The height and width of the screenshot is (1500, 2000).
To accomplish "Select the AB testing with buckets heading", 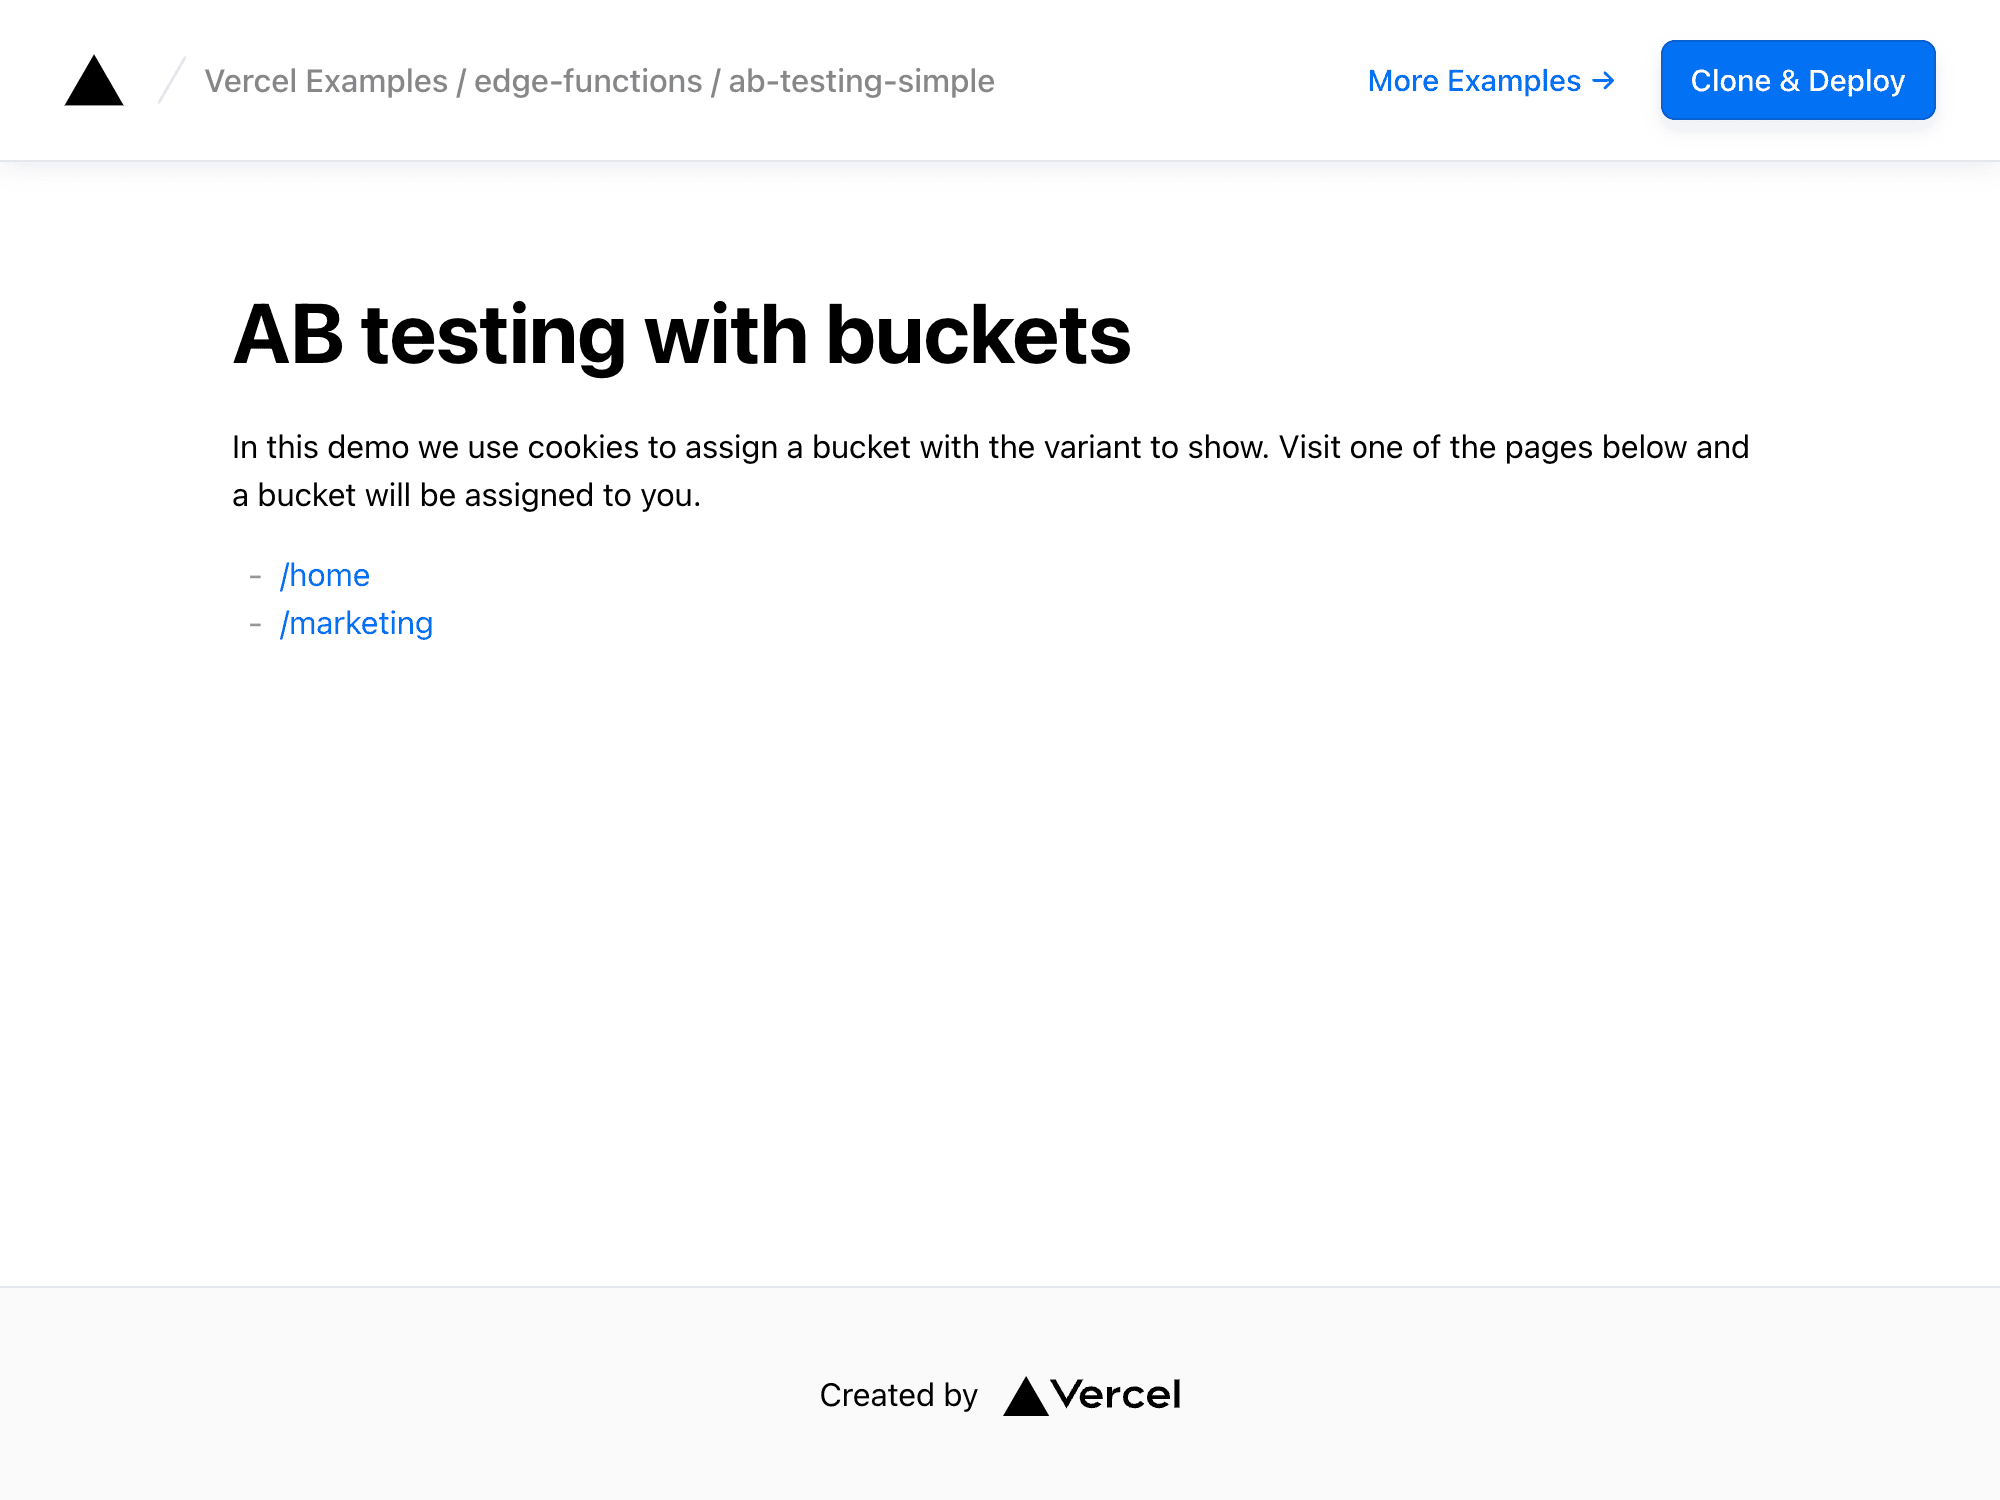I will click(683, 336).
